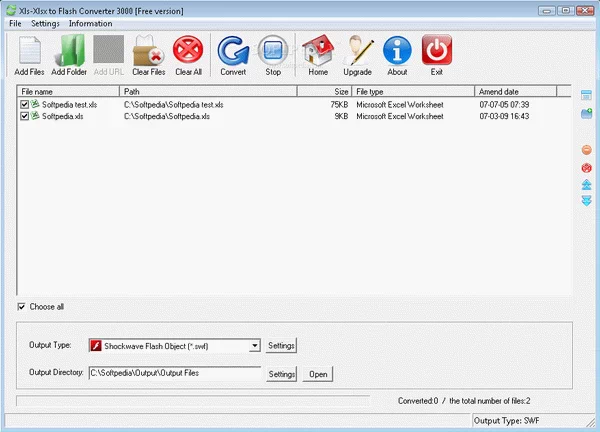Click the Output Directory path field
Screen dimensions: 600x432
click(175, 373)
